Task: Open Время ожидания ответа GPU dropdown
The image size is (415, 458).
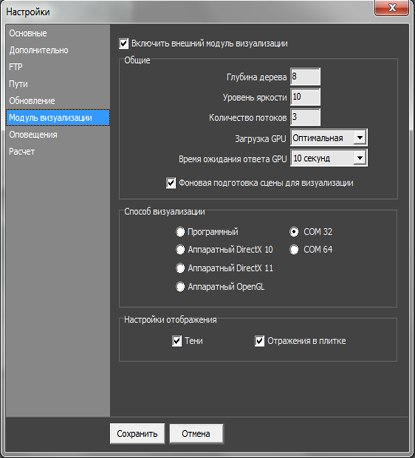Action: click(329, 158)
